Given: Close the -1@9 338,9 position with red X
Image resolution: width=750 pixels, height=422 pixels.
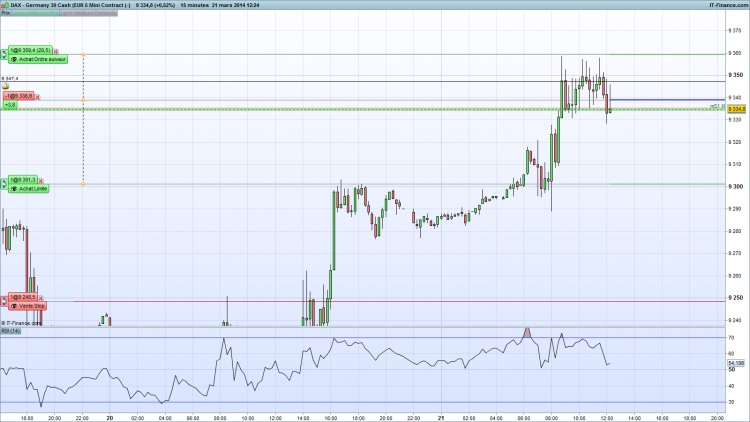Looking at the screenshot, I should pos(37,97).
